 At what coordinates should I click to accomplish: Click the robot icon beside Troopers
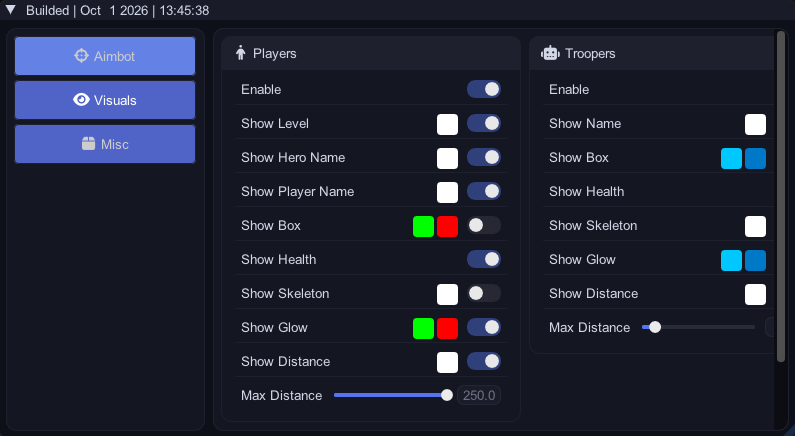(550, 53)
